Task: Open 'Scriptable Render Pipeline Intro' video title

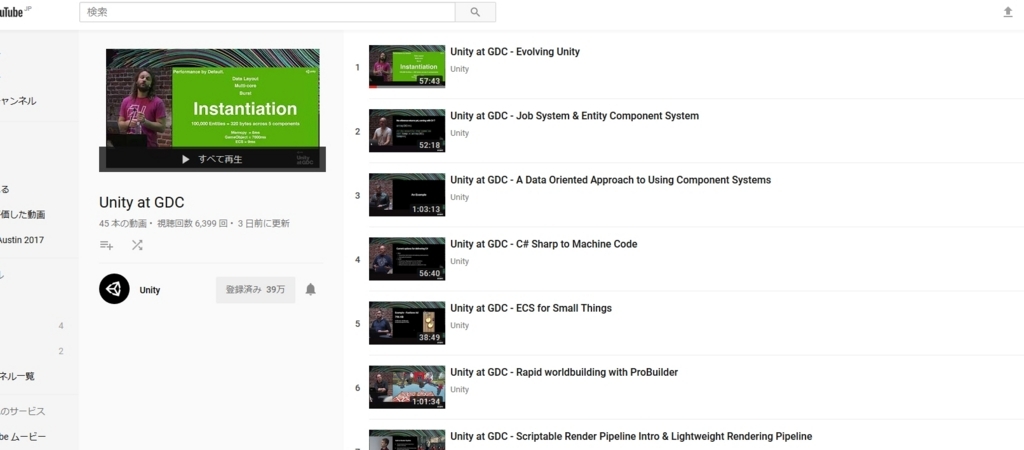Action: [x=631, y=436]
